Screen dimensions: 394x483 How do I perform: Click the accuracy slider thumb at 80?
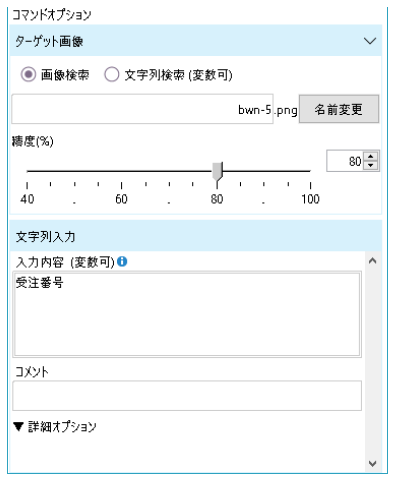(x=217, y=171)
